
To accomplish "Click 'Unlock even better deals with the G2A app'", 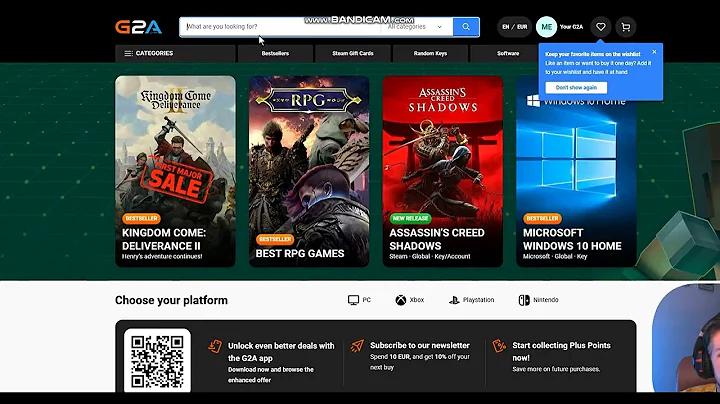I will (281, 352).
